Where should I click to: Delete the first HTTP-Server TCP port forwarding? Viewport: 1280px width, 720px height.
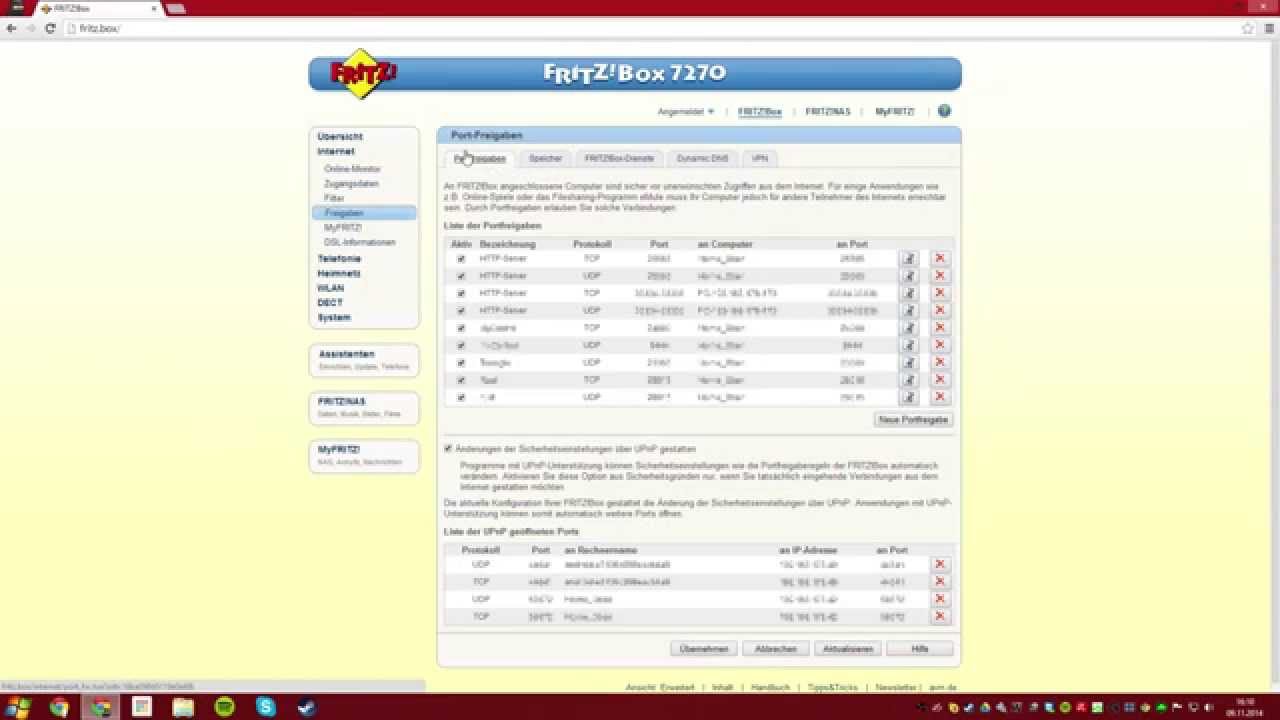(x=940, y=258)
